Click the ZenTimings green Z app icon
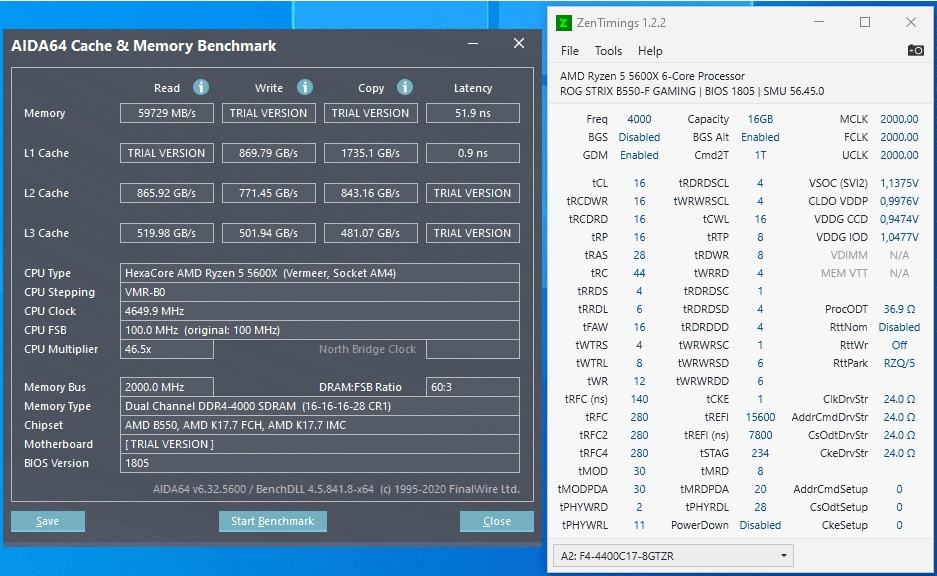This screenshot has height=576, width=937. pos(564,23)
